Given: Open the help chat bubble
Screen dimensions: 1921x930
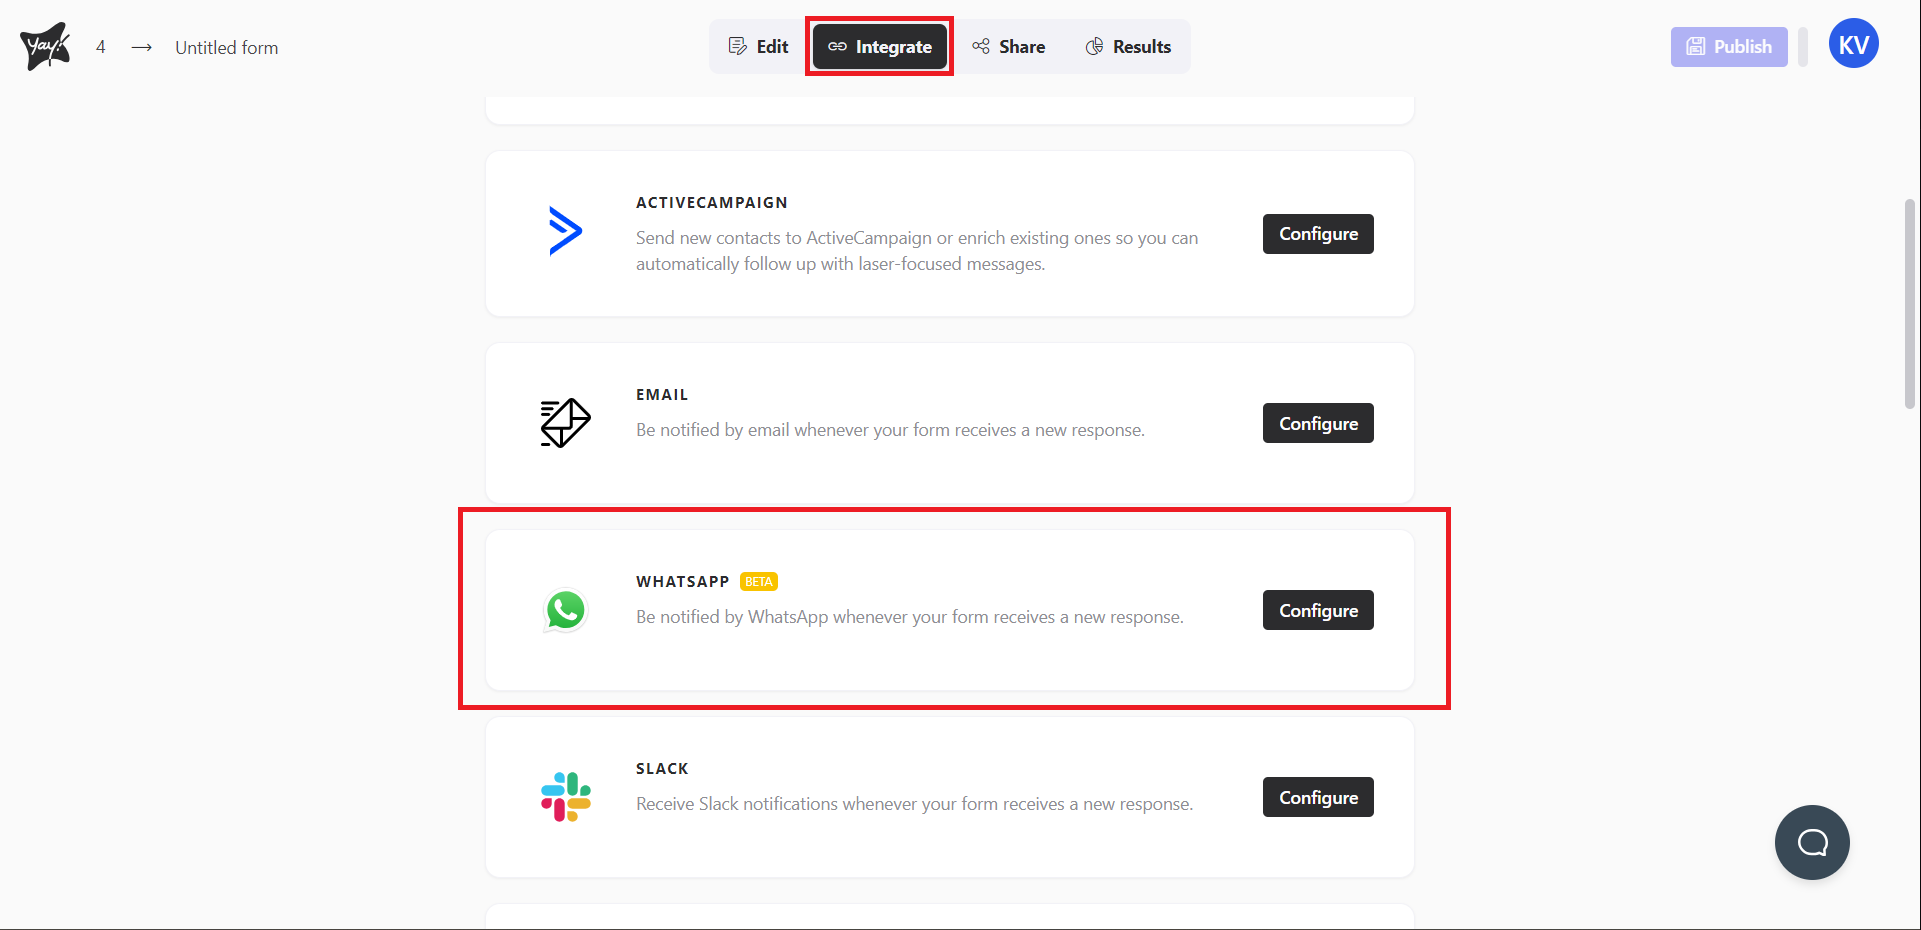Looking at the screenshot, I should click(1812, 842).
